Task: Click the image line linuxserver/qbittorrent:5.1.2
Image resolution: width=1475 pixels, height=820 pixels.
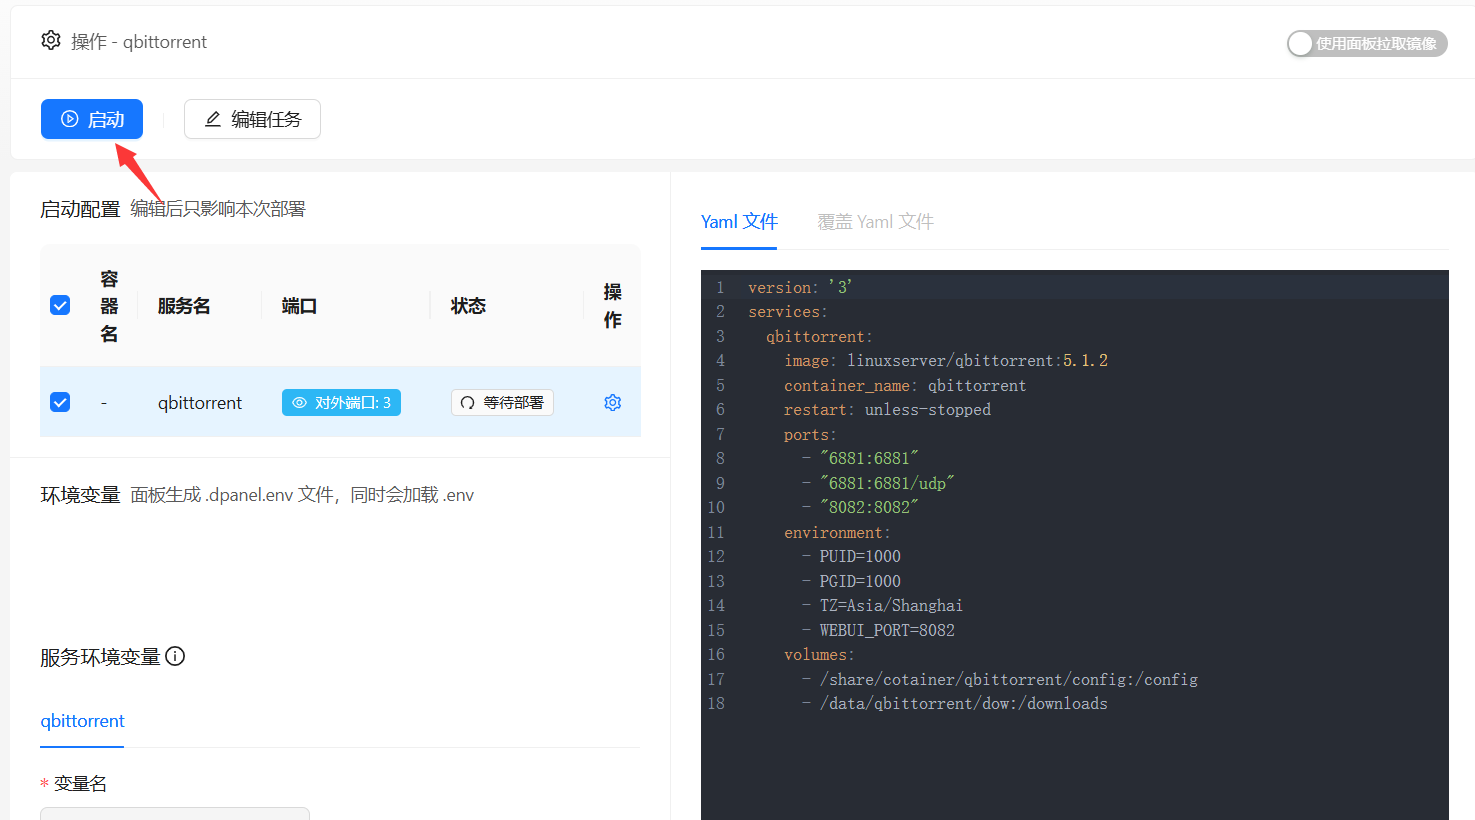Action: 946,360
